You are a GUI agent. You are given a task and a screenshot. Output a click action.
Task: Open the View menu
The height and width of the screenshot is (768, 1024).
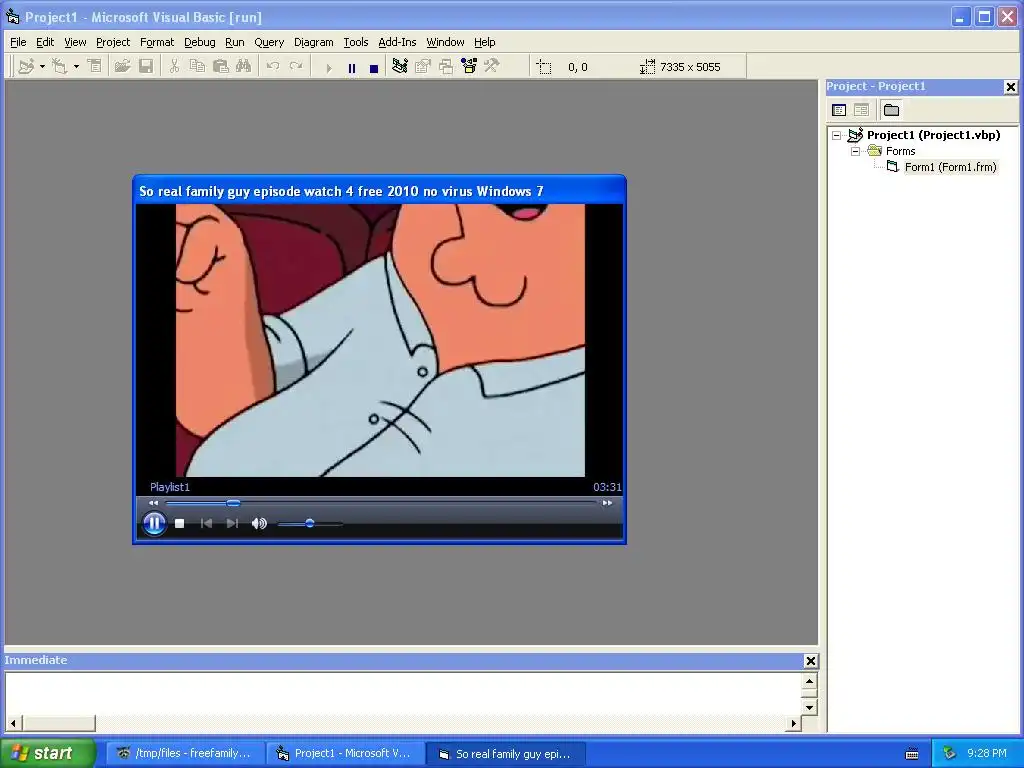(x=75, y=42)
